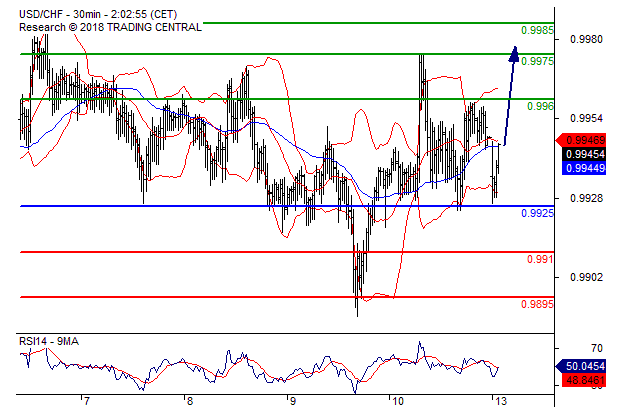620x416 pixels.
Task: Click the 0.9954 price axis value
Action: coord(586,118)
